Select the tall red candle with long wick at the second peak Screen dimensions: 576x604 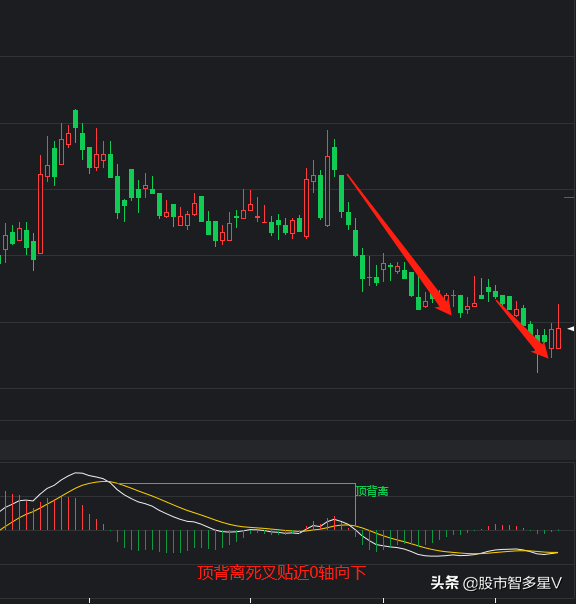click(x=327, y=178)
